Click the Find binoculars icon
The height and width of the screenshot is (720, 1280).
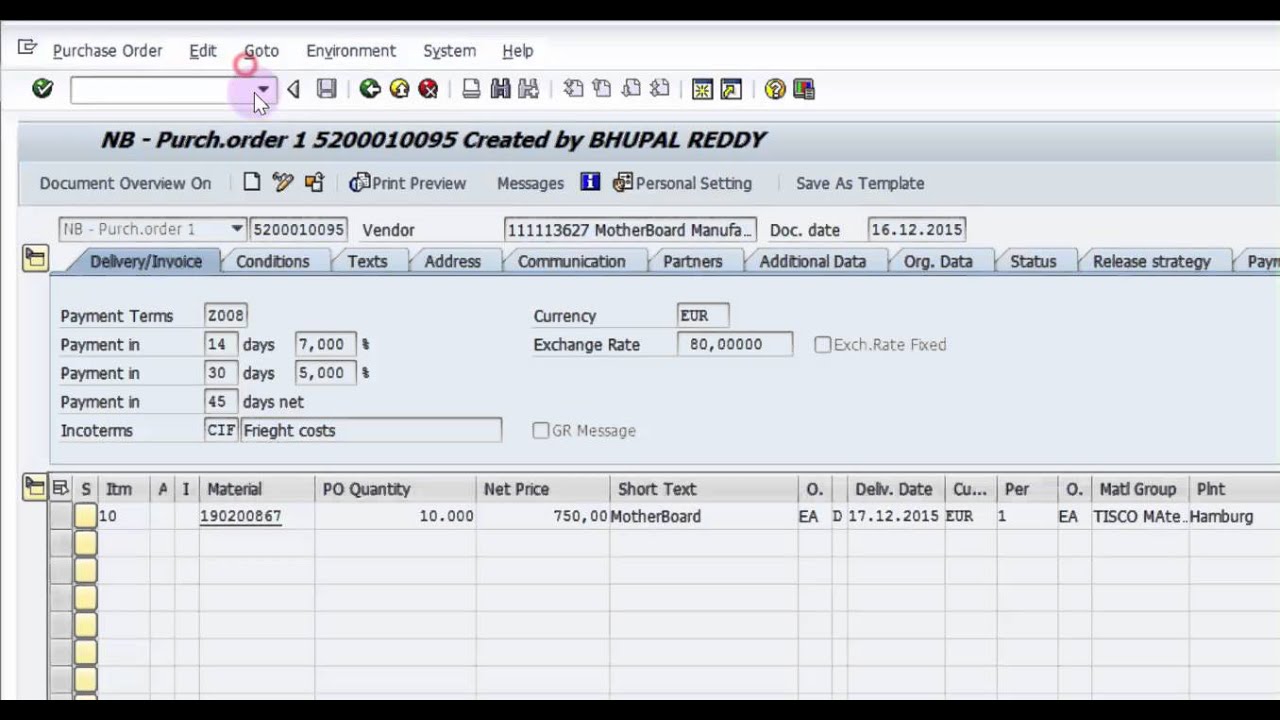click(500, 89)
